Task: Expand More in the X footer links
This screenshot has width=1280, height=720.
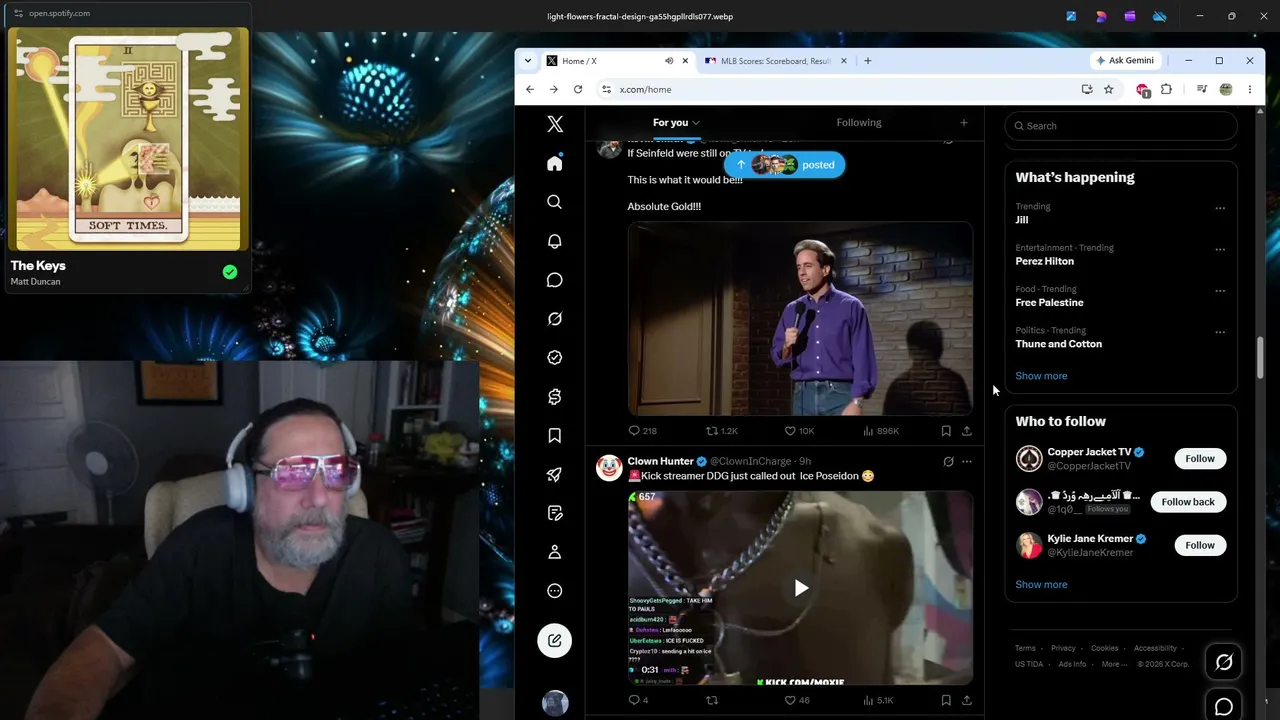Action: click(x=1114, y=664)
